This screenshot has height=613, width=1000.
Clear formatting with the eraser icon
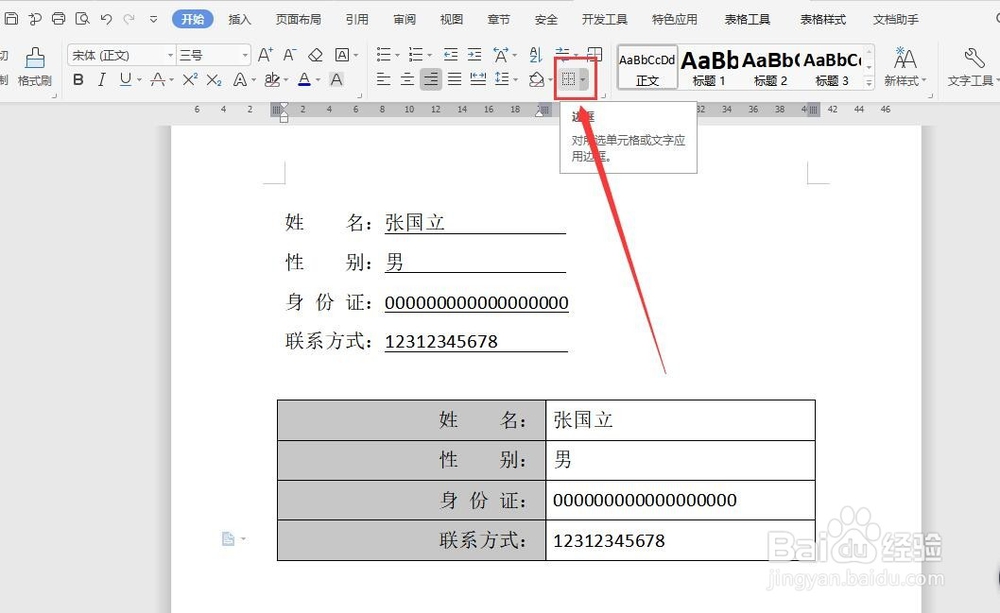tap(315, 55)
